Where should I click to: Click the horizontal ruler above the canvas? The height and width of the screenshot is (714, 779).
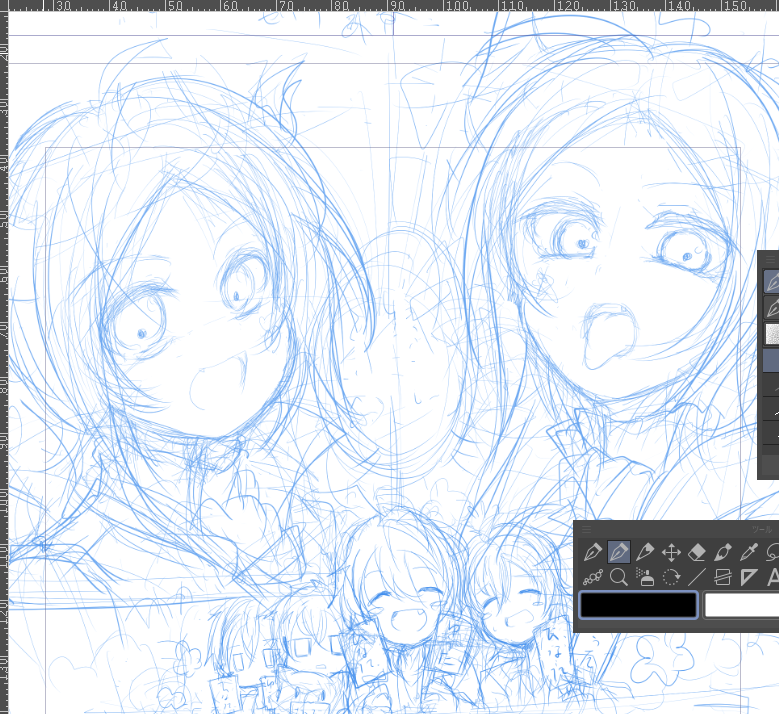(393, 5)
